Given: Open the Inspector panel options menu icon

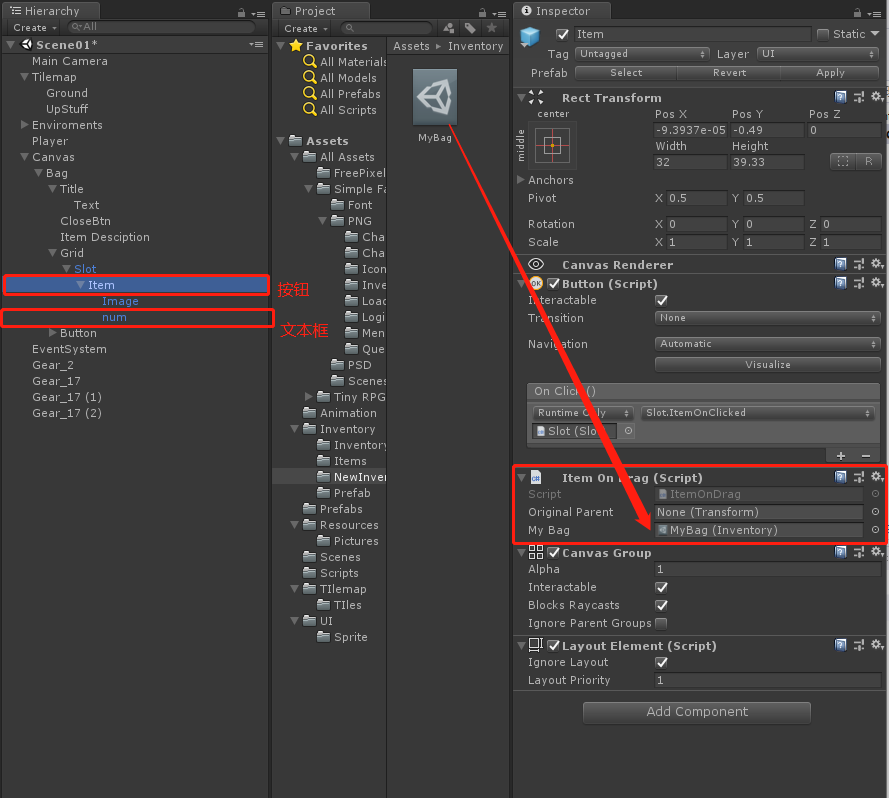Looking at the screenshot, I should 874,14.
